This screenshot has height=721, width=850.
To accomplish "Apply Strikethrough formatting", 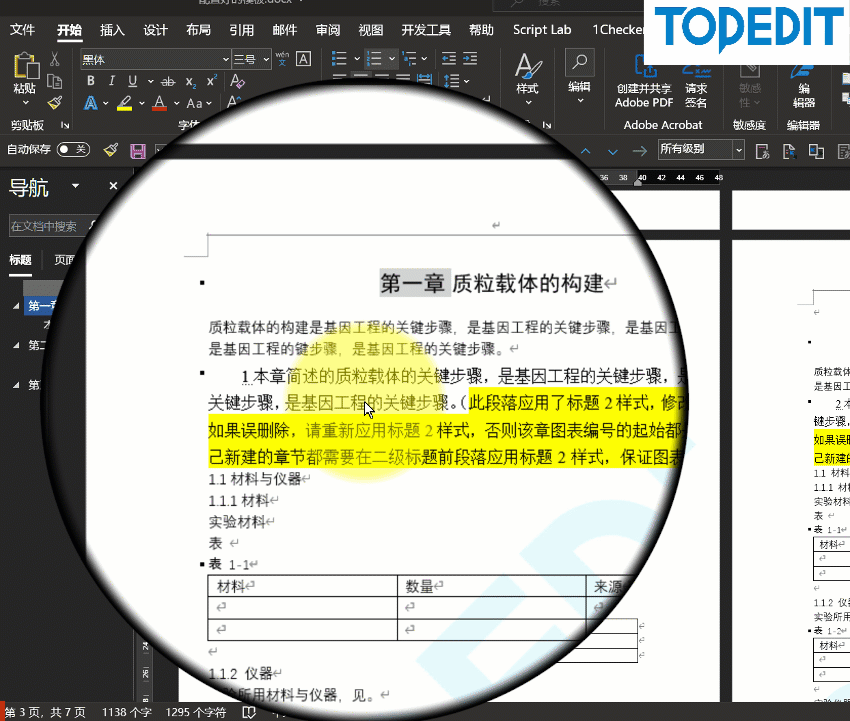I will click(168, 81).
